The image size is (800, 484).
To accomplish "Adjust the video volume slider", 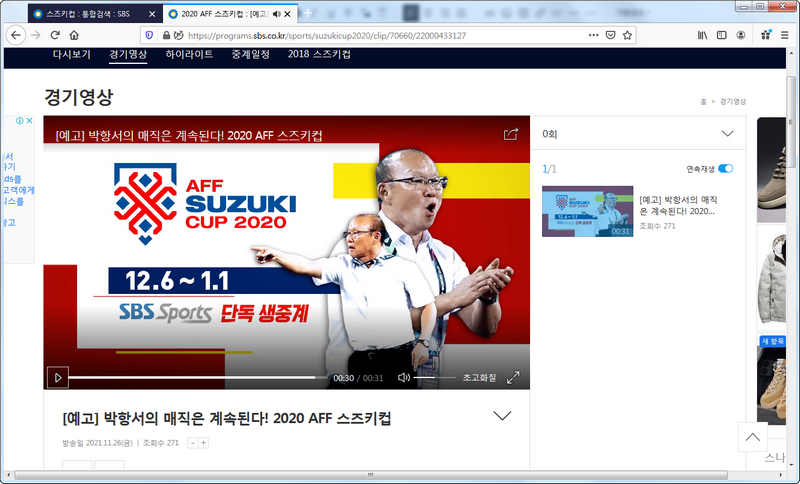I will pos(434,377).
